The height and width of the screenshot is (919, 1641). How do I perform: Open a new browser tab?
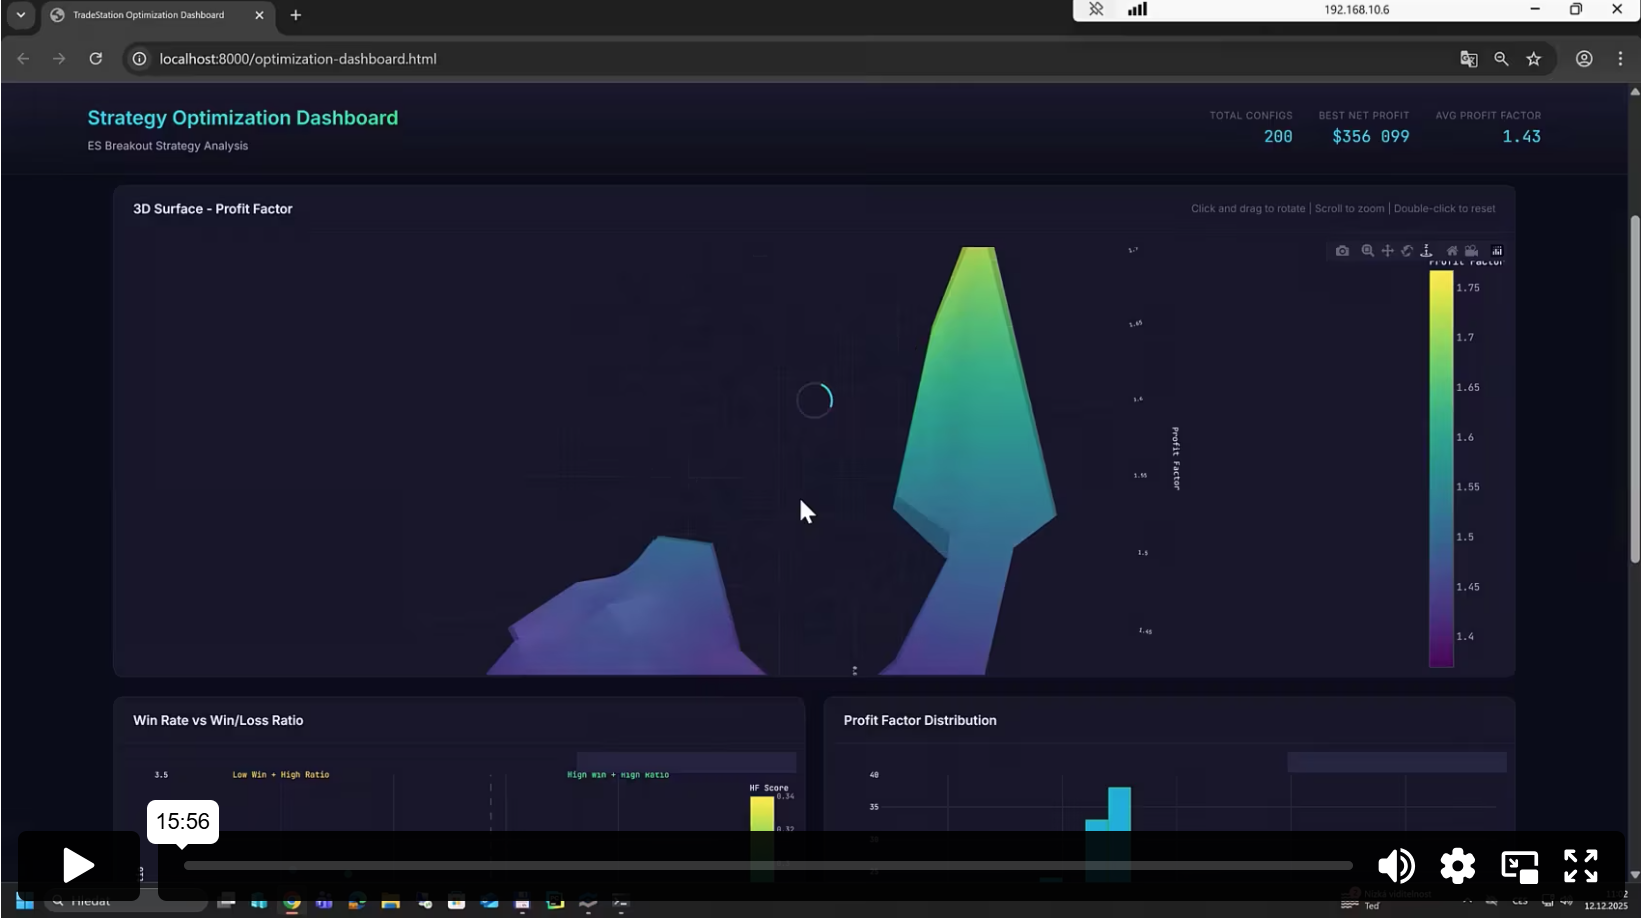pos(295,15)
